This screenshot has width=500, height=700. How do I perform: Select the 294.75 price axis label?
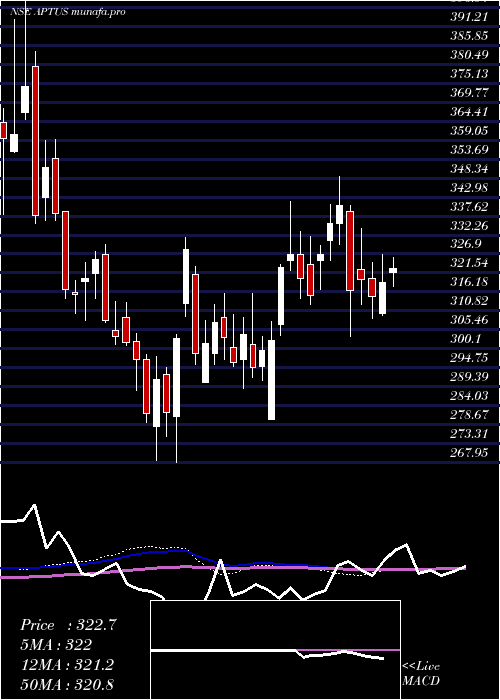tap(469, 358)
